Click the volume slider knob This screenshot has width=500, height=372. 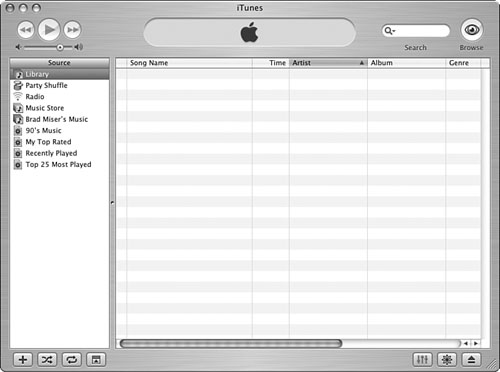(60, 47)
